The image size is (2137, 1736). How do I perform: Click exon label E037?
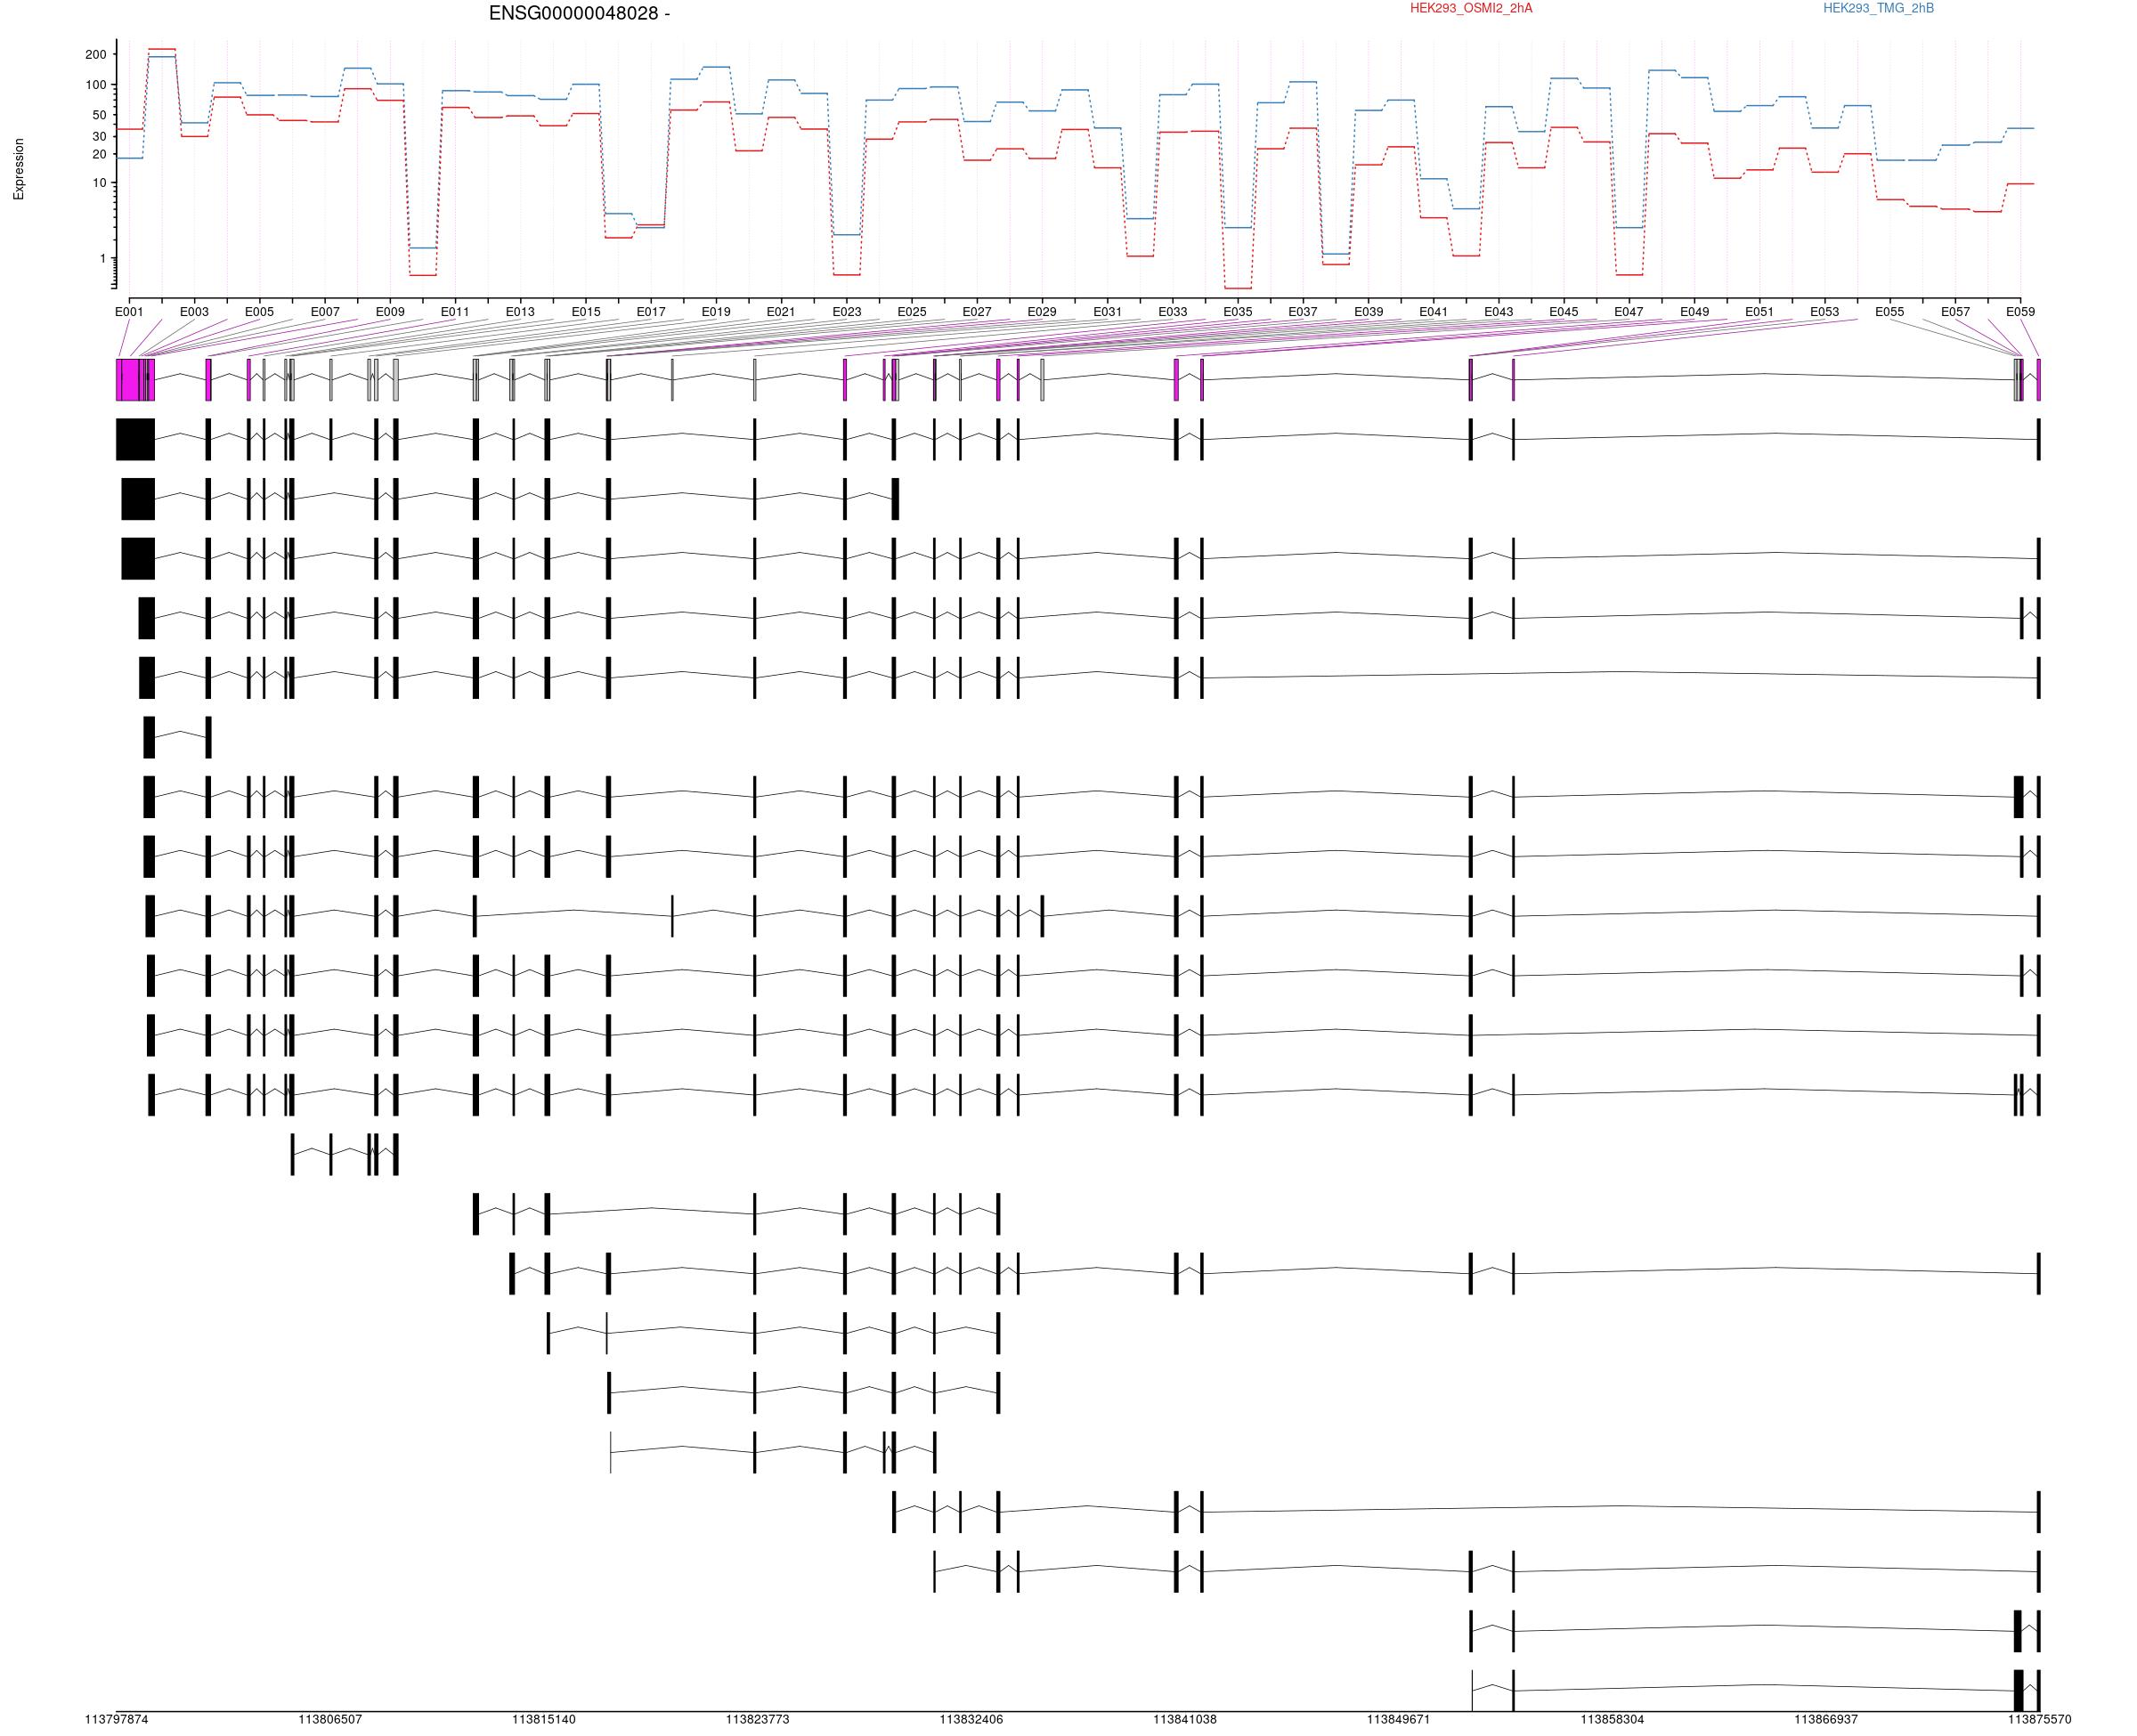1303,312
